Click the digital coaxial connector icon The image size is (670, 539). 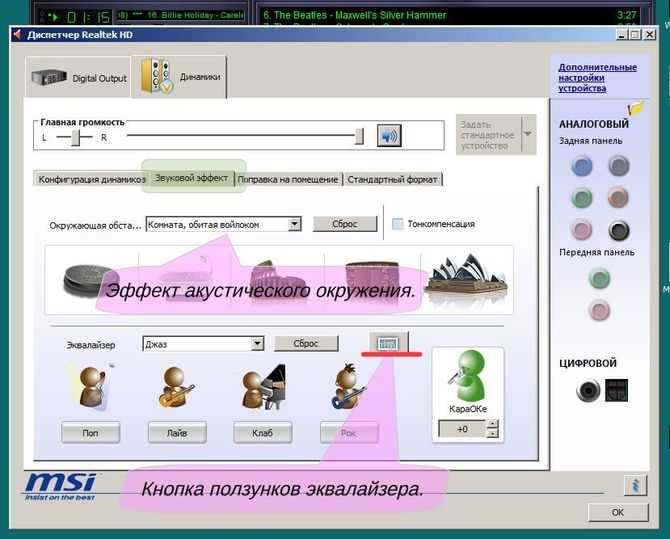tap(588, 390)
